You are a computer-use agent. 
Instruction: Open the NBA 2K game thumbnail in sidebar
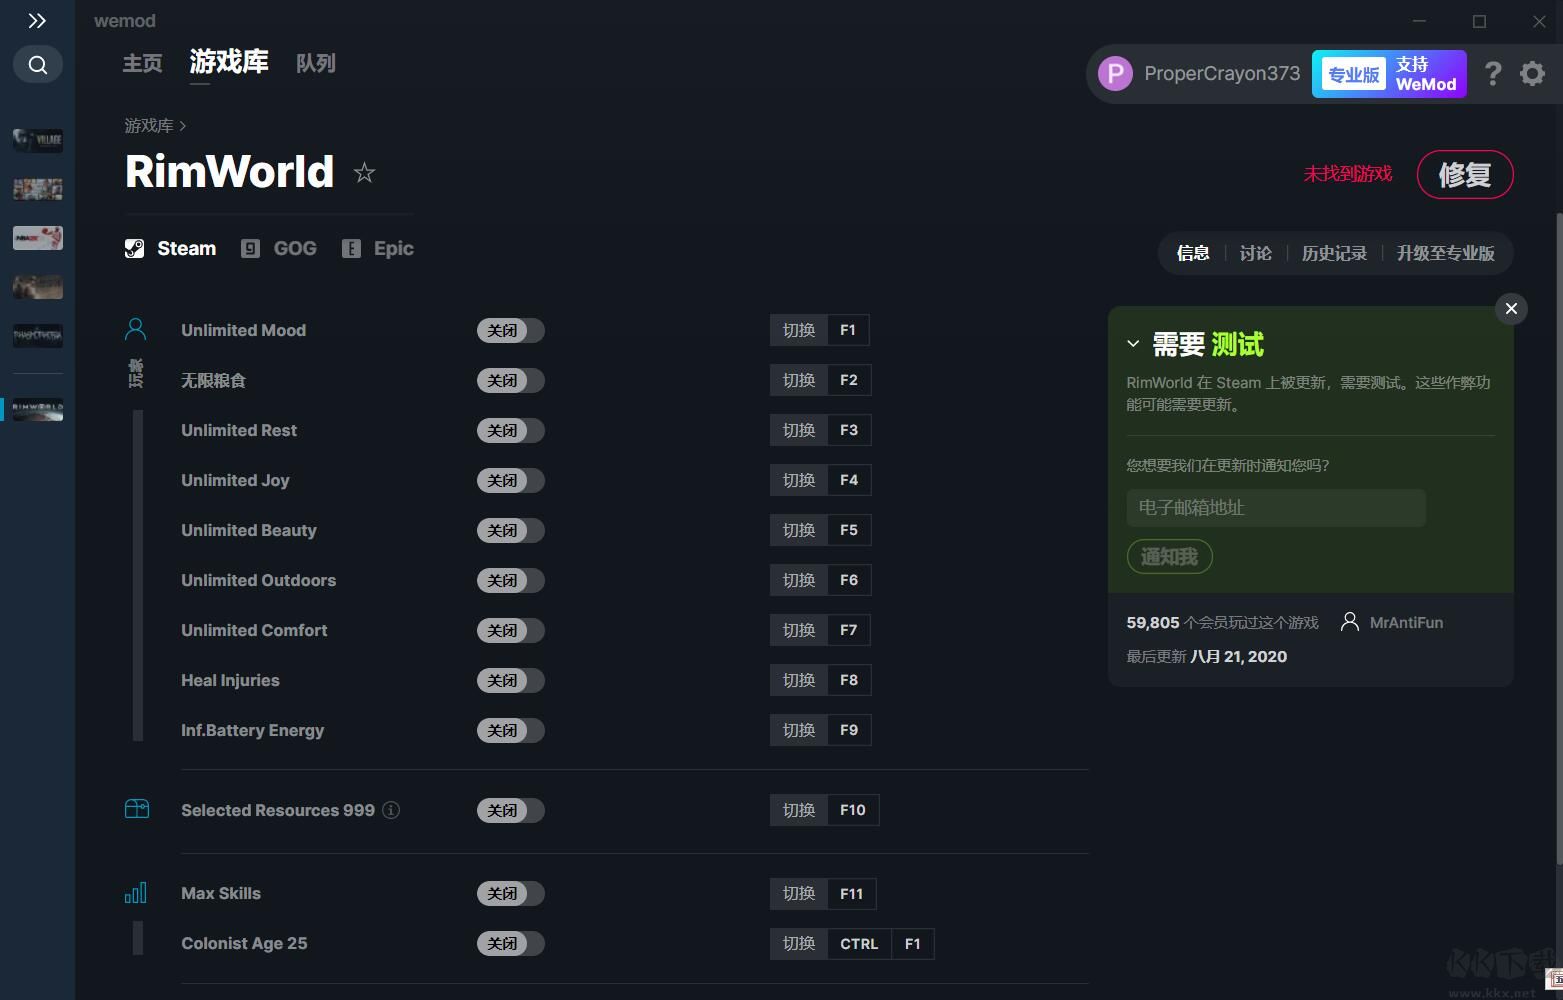point(38,237)
